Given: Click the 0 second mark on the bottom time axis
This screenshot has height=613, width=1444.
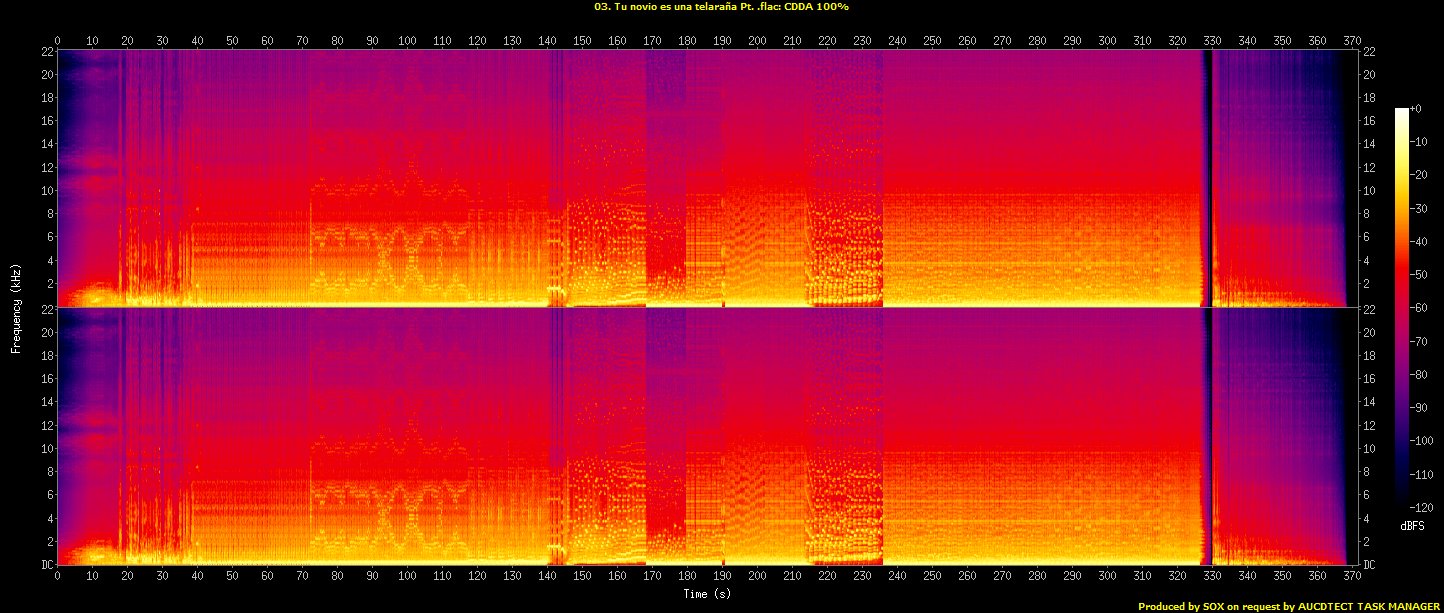Looking at the screenshot, I should coord(58,576).
